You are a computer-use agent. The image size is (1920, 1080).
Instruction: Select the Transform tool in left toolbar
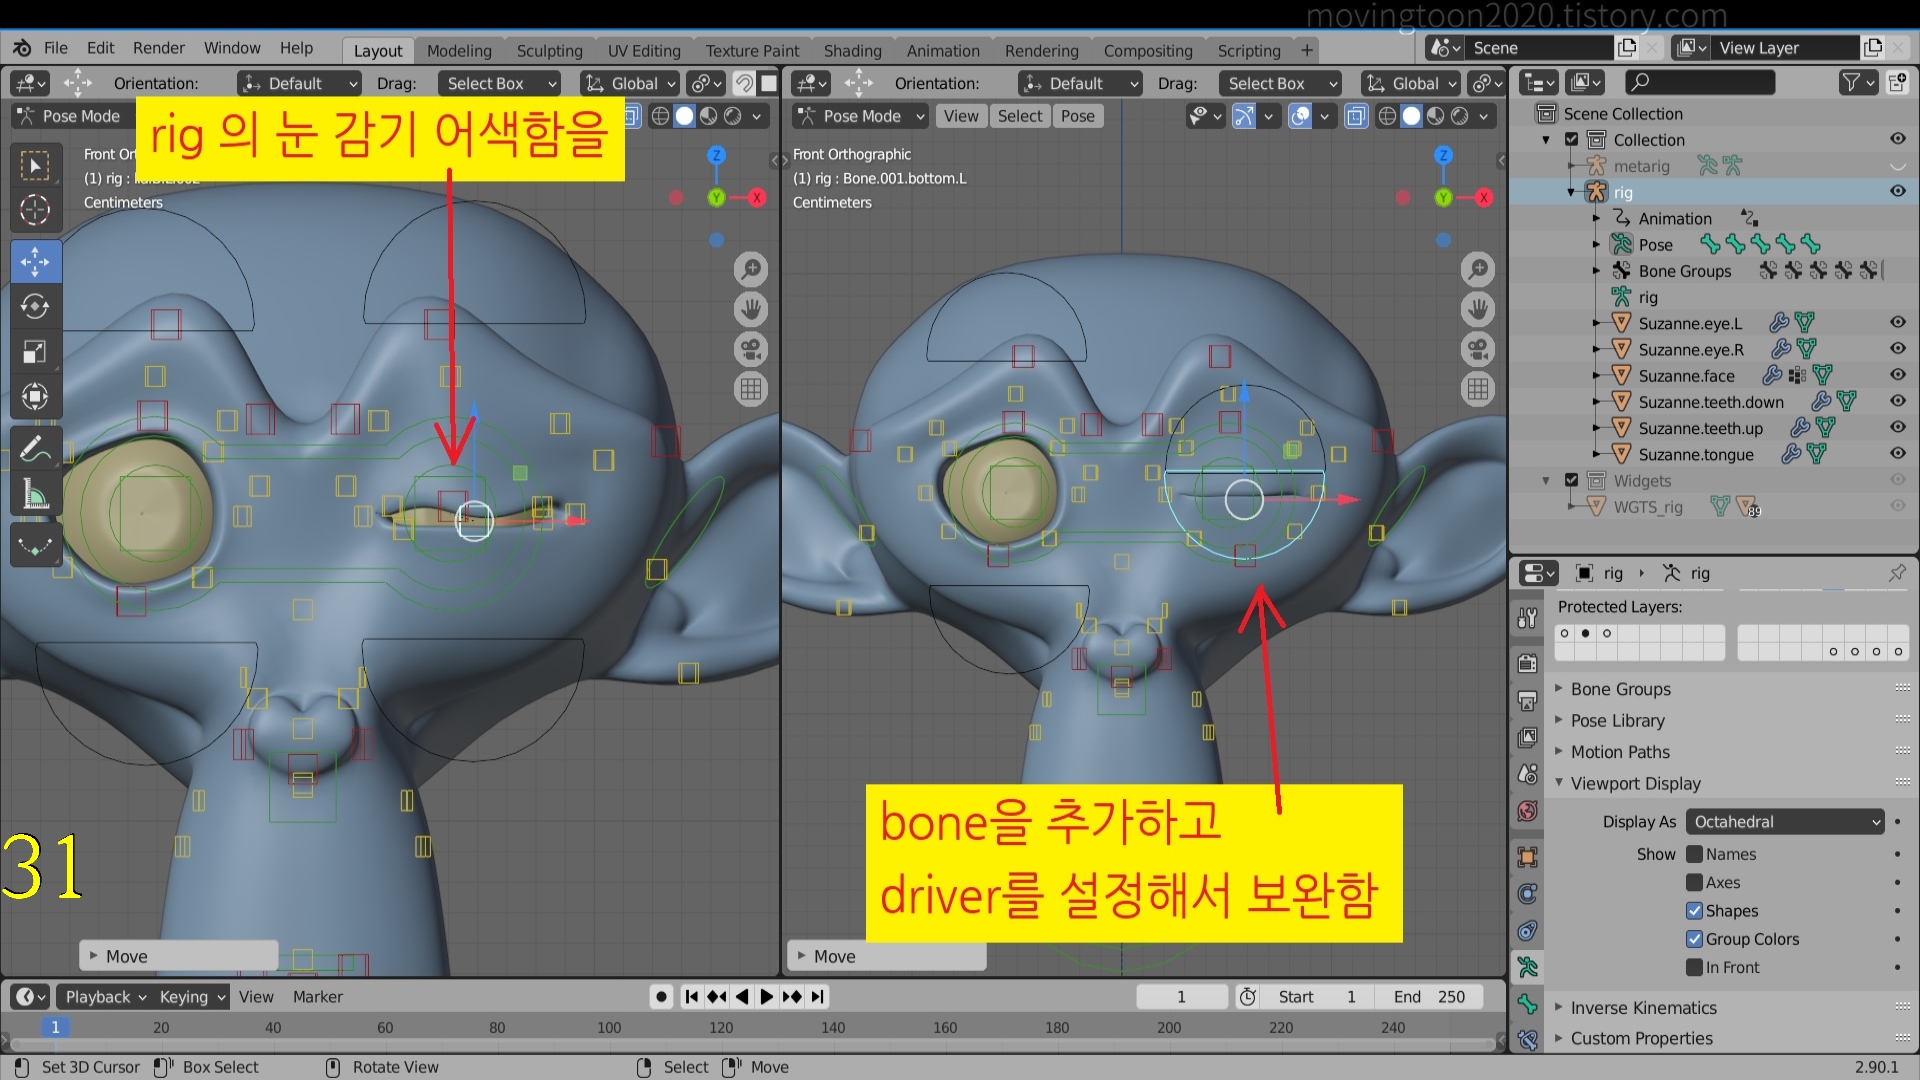point(35,397)
